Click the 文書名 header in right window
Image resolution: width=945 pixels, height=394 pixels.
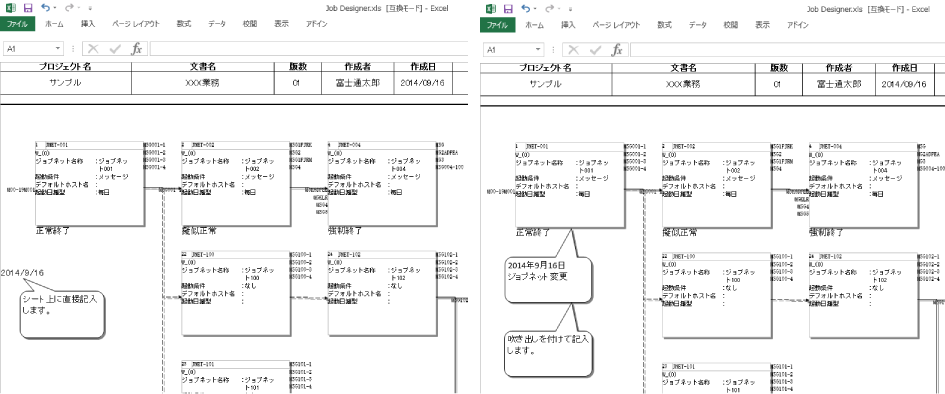tap(683, 68)
